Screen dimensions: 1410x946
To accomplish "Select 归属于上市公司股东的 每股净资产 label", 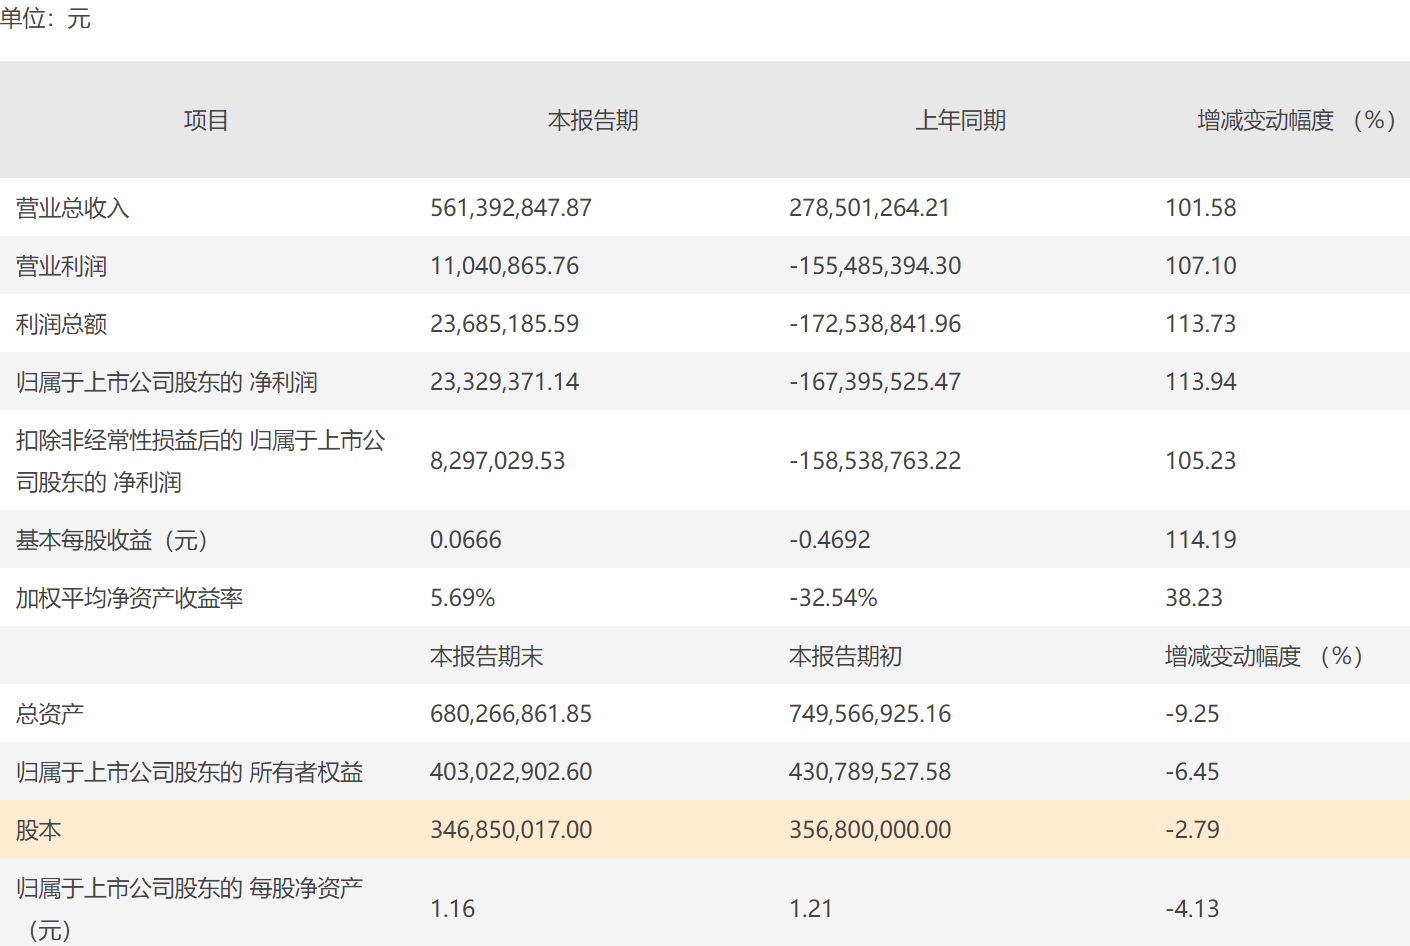I will pyautogui.click(x=190, y=908).
